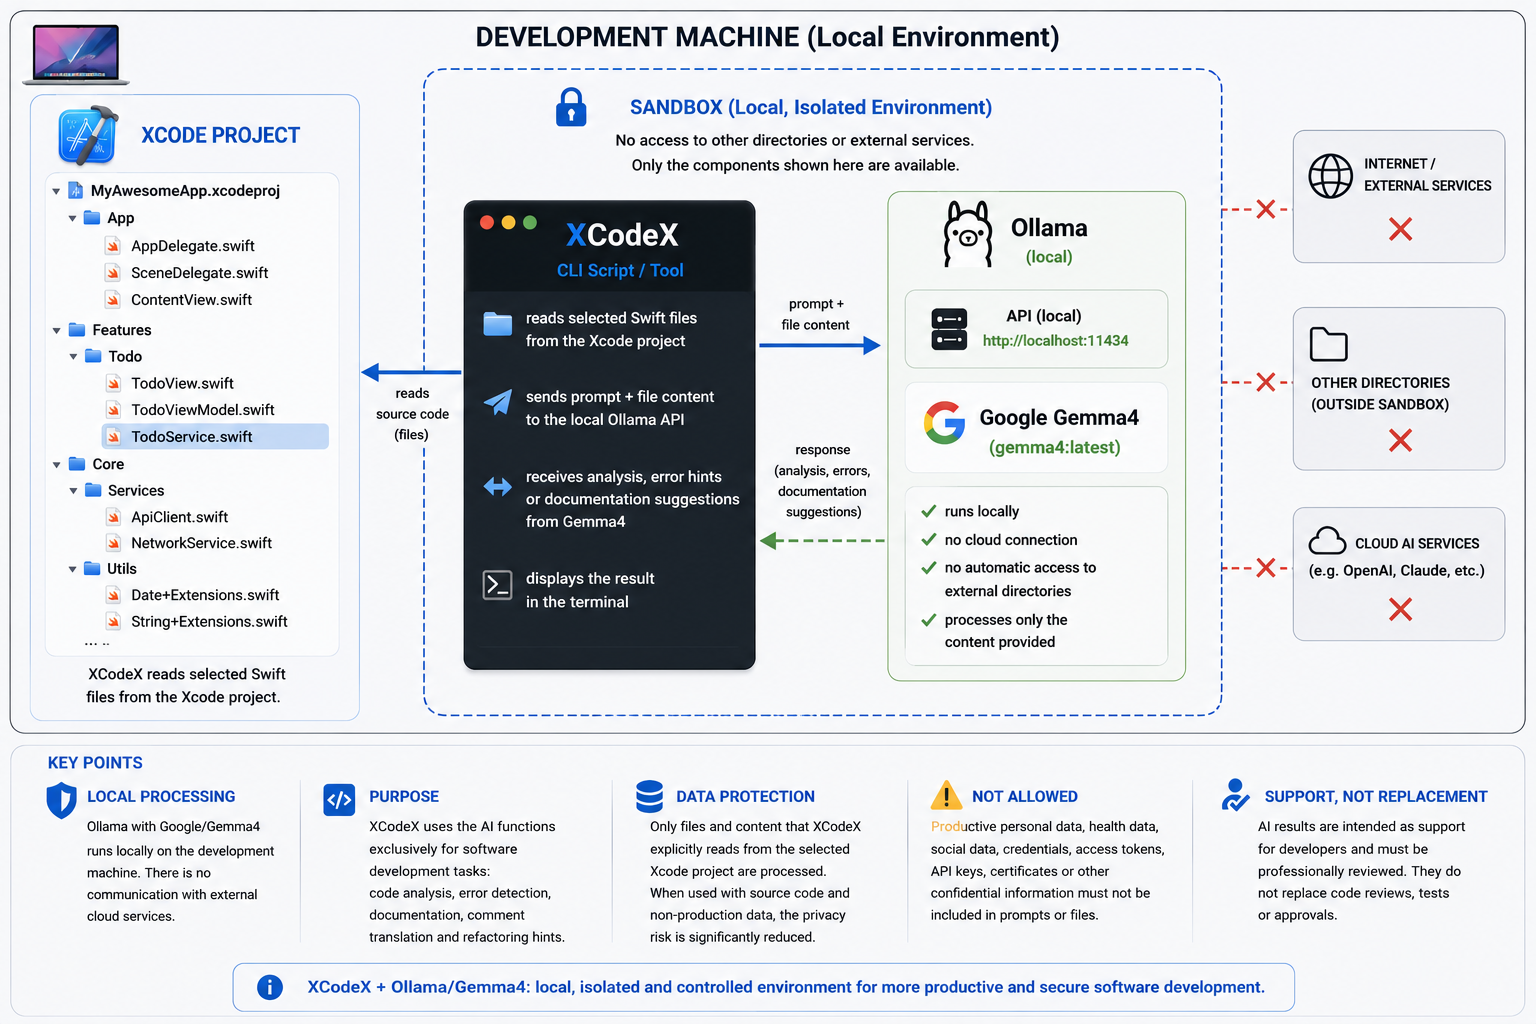Click the prompt + file content arrow label
This screenshot has width=1536, height=1024.
(x=815, y=314)
